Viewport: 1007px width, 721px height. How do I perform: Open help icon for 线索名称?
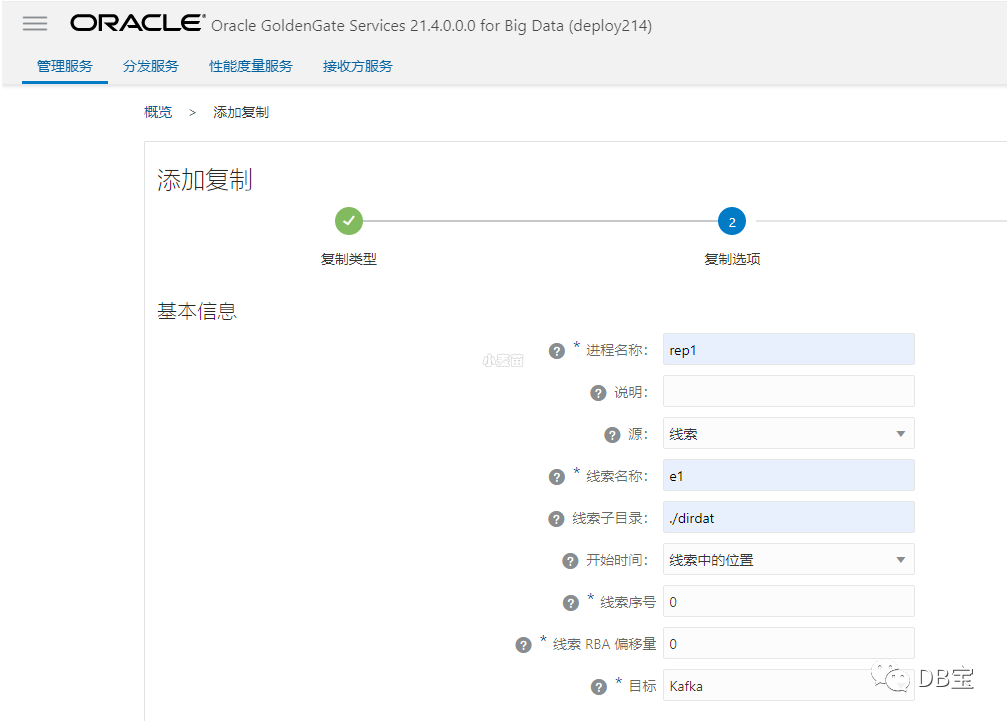pyautogui.click(x=557, y=476)
